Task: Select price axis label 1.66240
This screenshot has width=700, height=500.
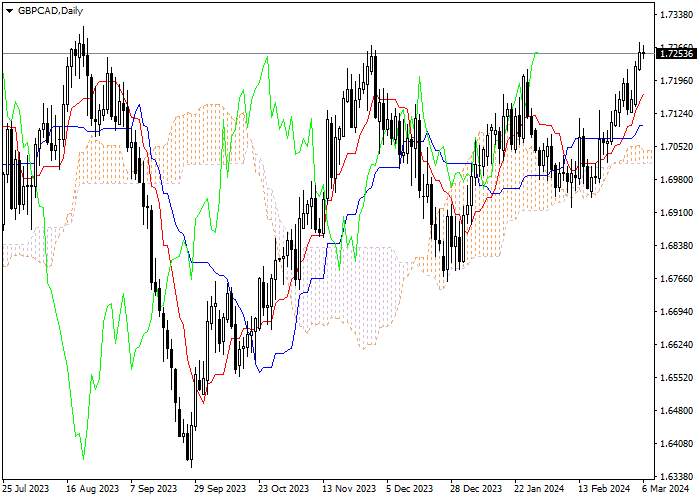Action: (677, 345)
